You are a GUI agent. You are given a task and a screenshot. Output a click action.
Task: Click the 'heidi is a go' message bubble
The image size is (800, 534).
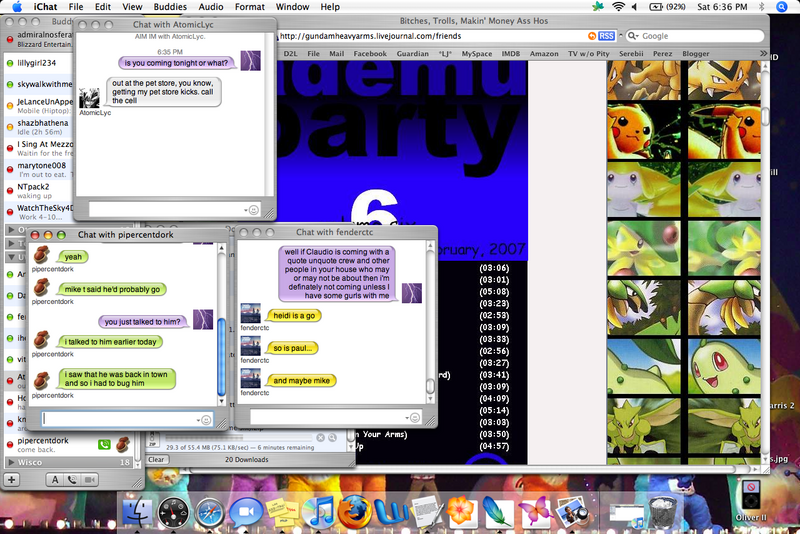(x=294, y=316)
